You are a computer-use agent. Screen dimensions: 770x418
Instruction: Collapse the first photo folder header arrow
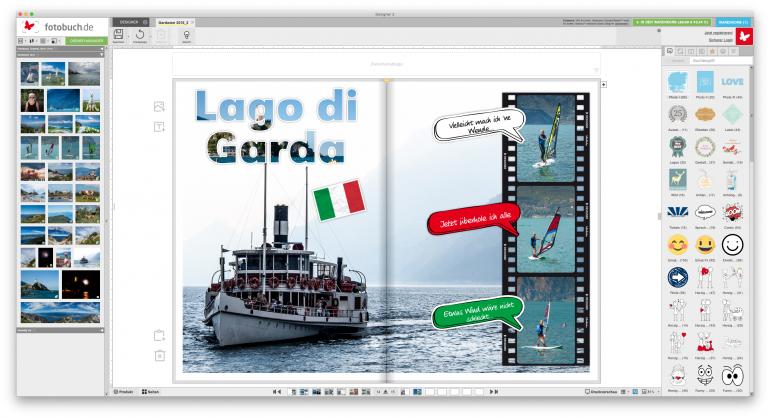tap(102, 49)
